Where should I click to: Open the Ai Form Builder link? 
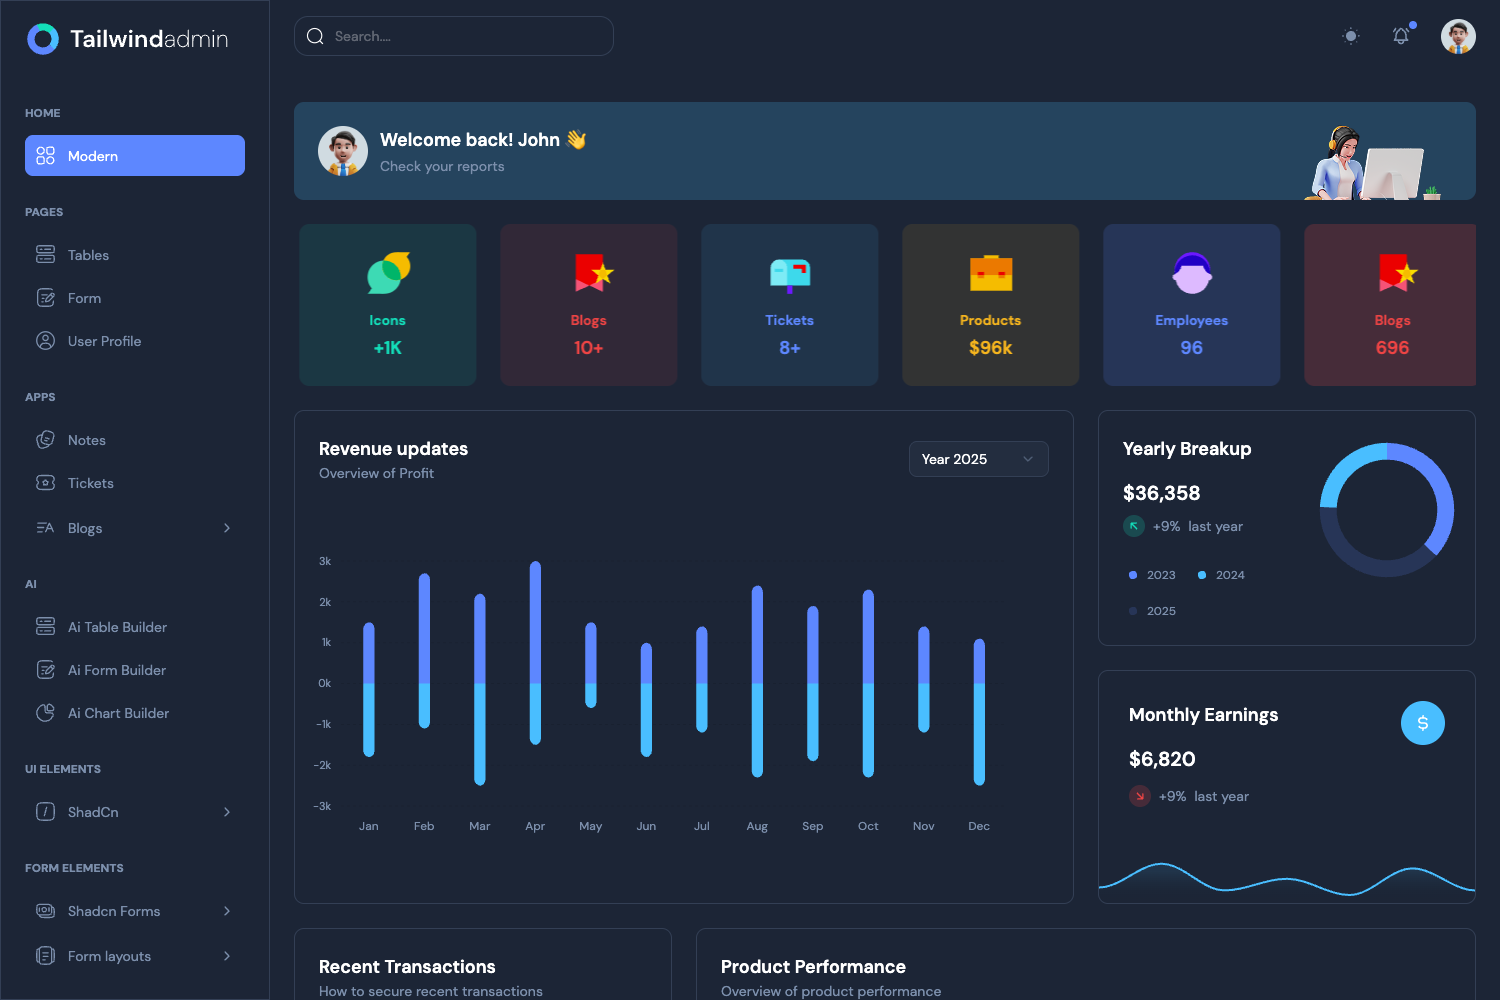pyautogui.click(x=135, y=670)
